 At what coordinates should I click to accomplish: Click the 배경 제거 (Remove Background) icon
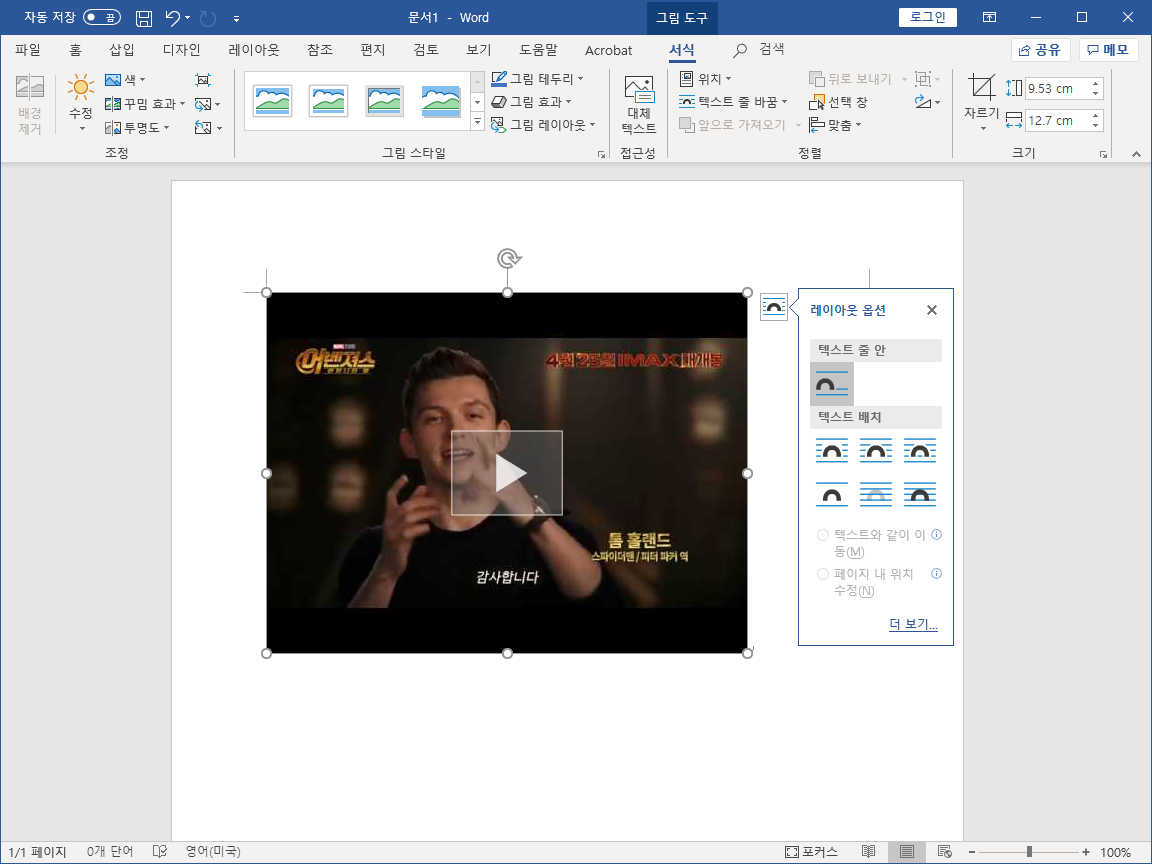pyautogui.click(x=29, y=105)
